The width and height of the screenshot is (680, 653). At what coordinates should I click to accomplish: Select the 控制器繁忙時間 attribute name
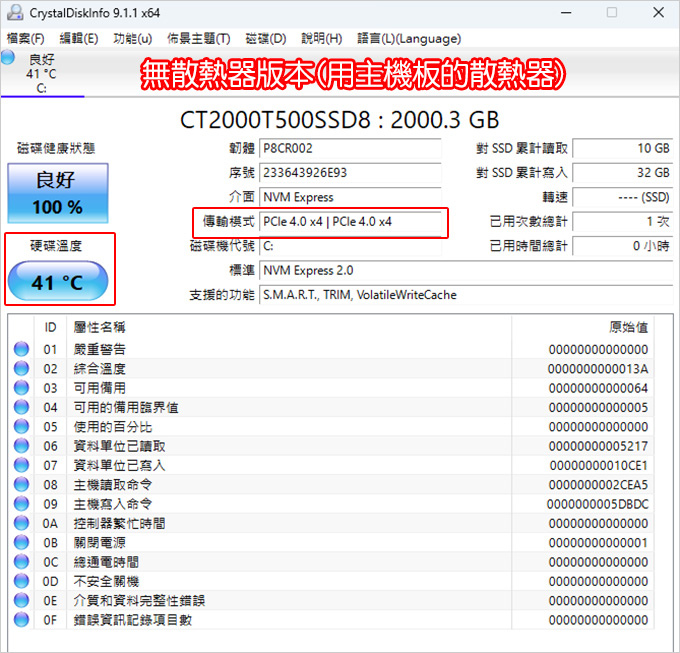click(119, 523)
